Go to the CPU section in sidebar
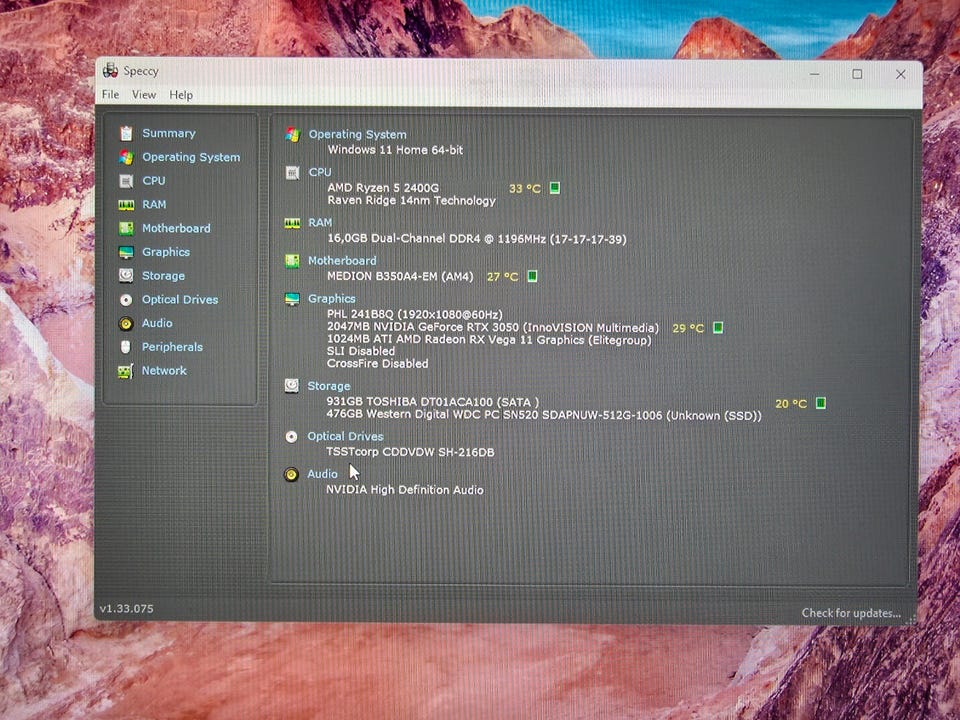 click(154, 181)
